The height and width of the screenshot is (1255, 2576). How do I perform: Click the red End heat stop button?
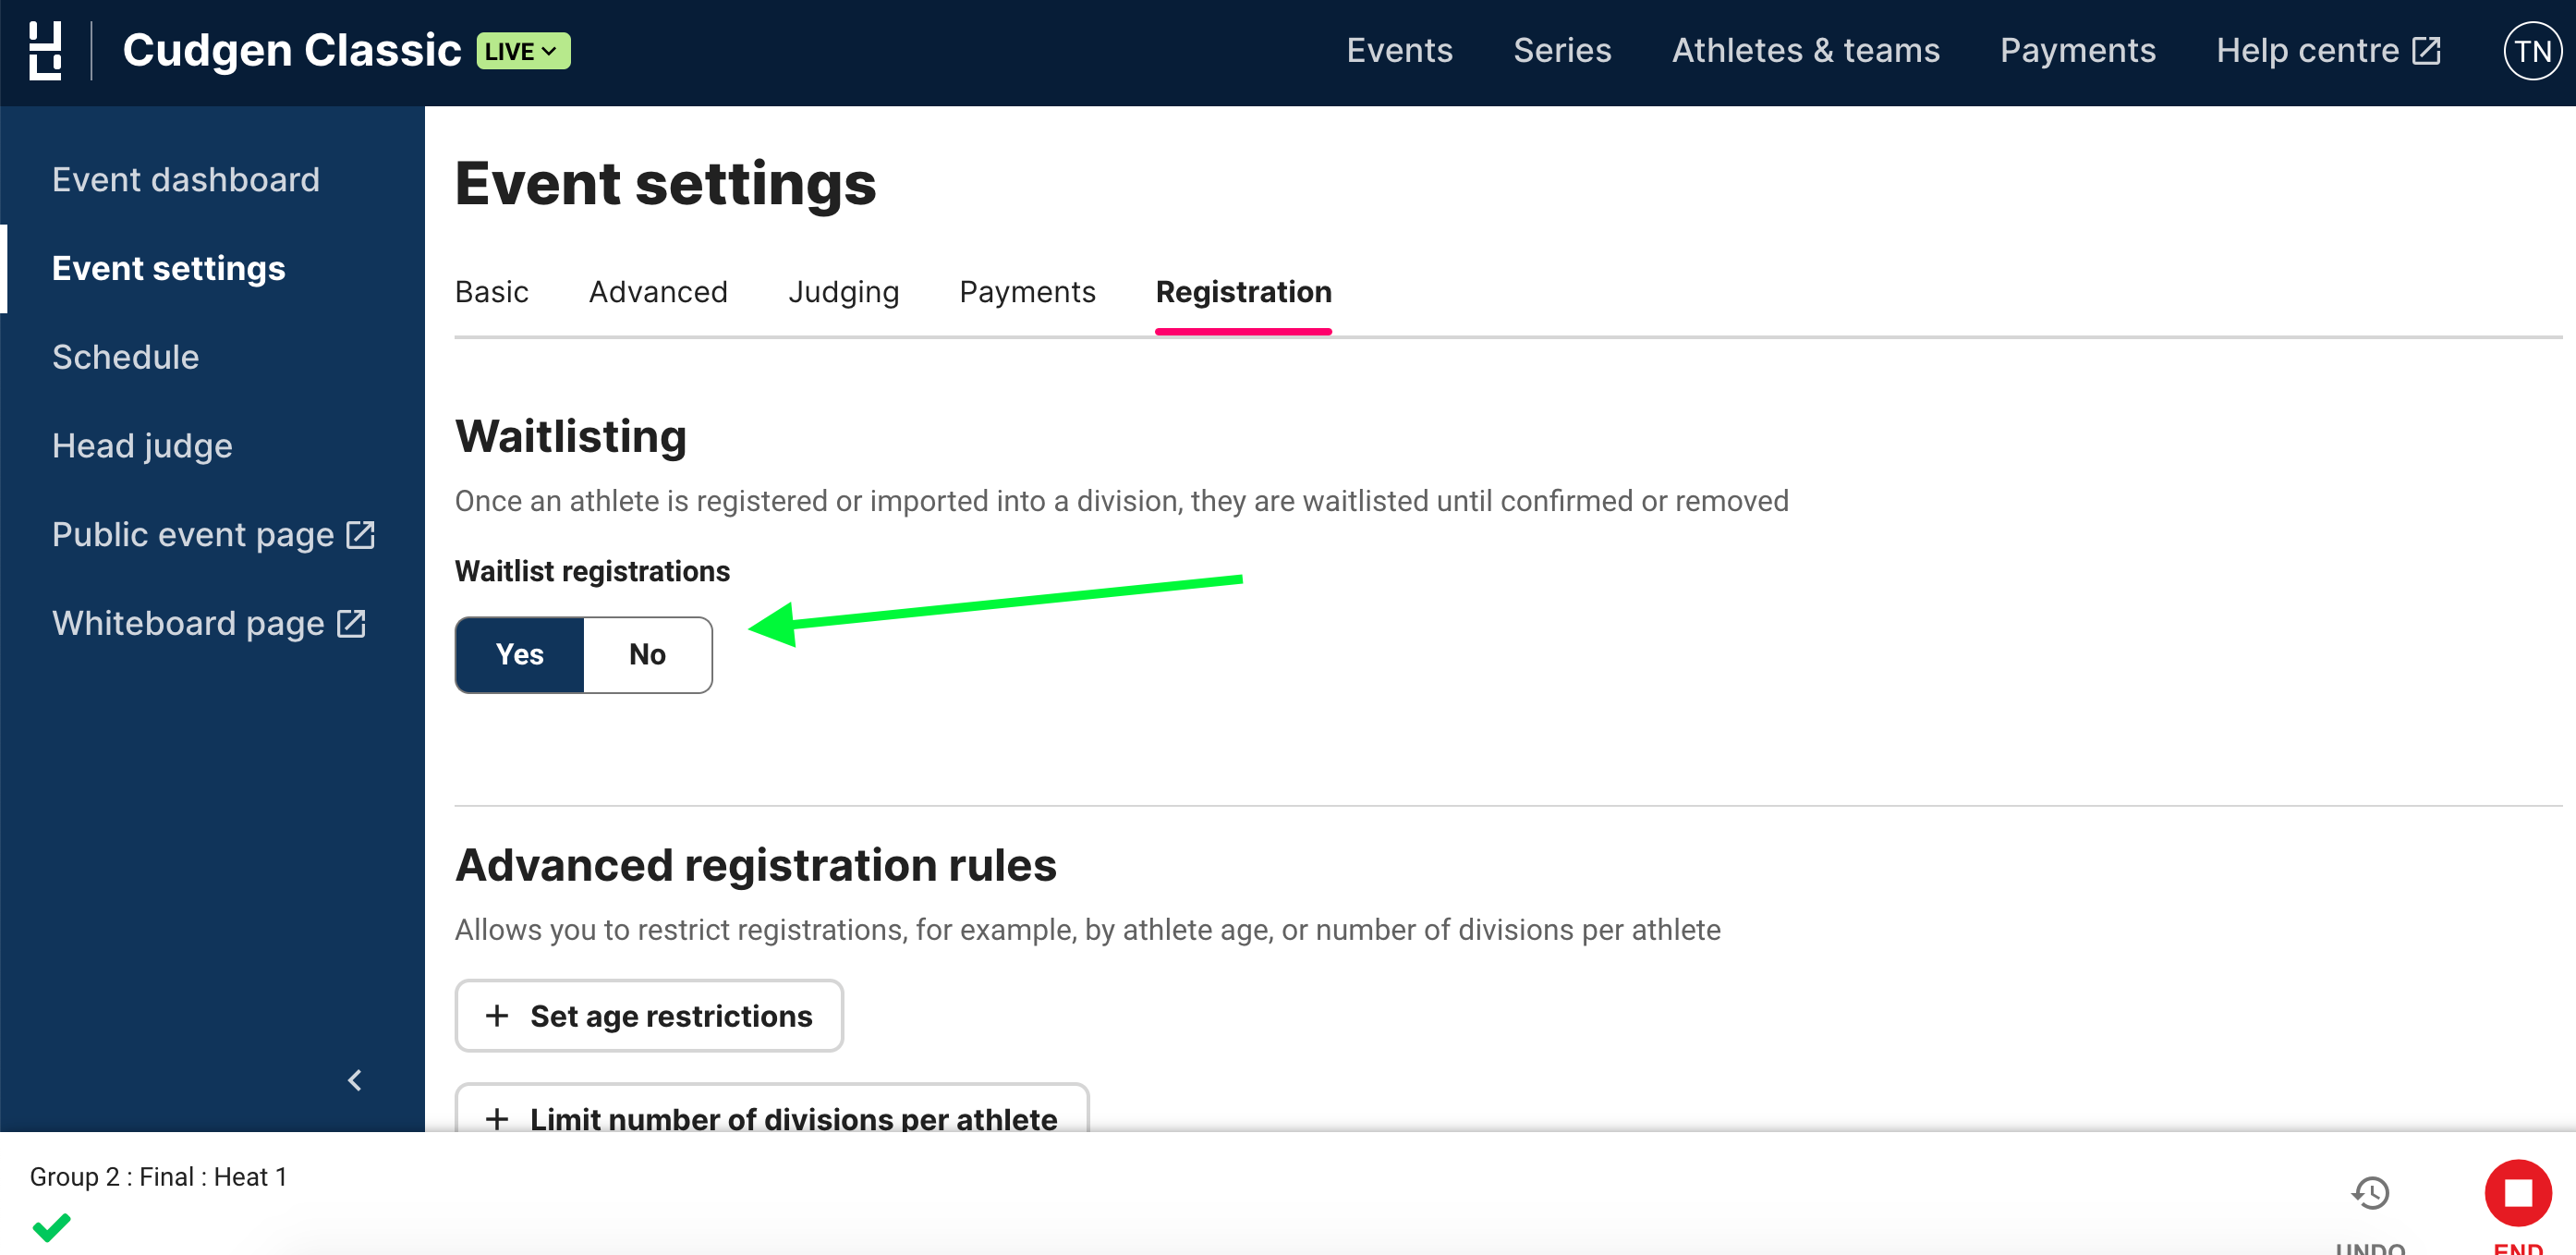click(x=2518, y=1193)
